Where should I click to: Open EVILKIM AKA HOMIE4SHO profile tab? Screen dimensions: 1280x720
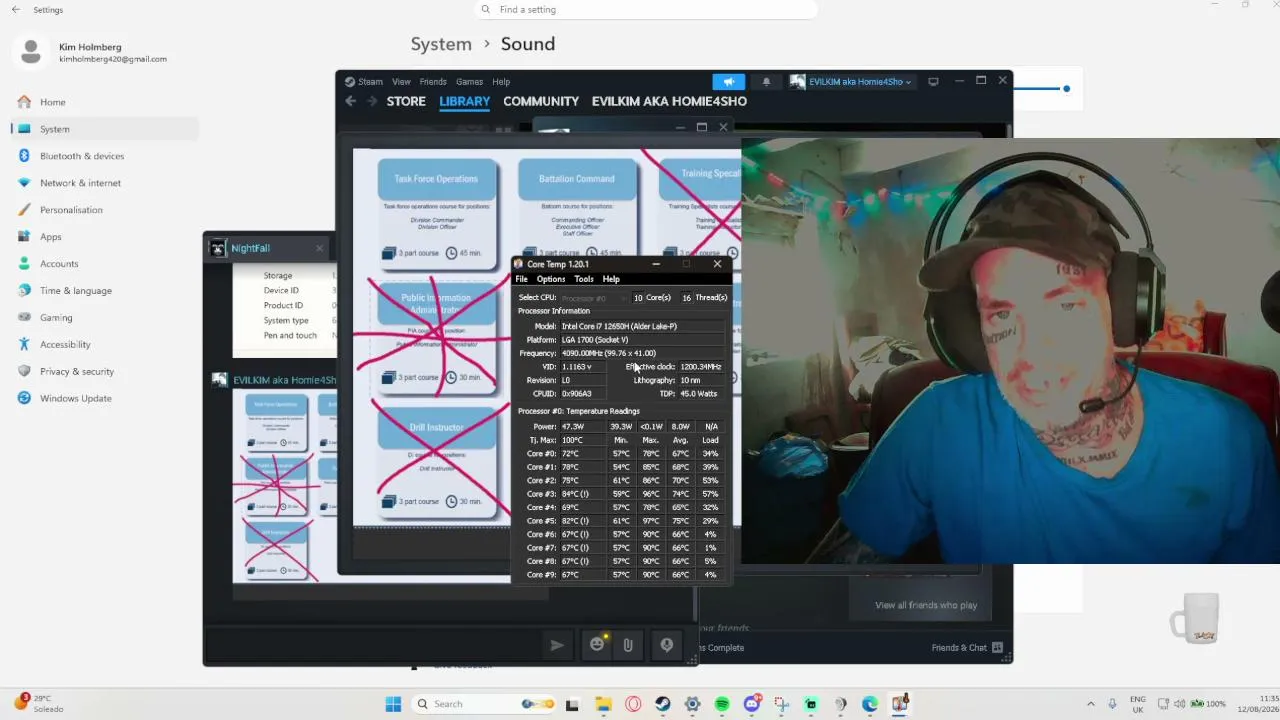click(669, 101)
